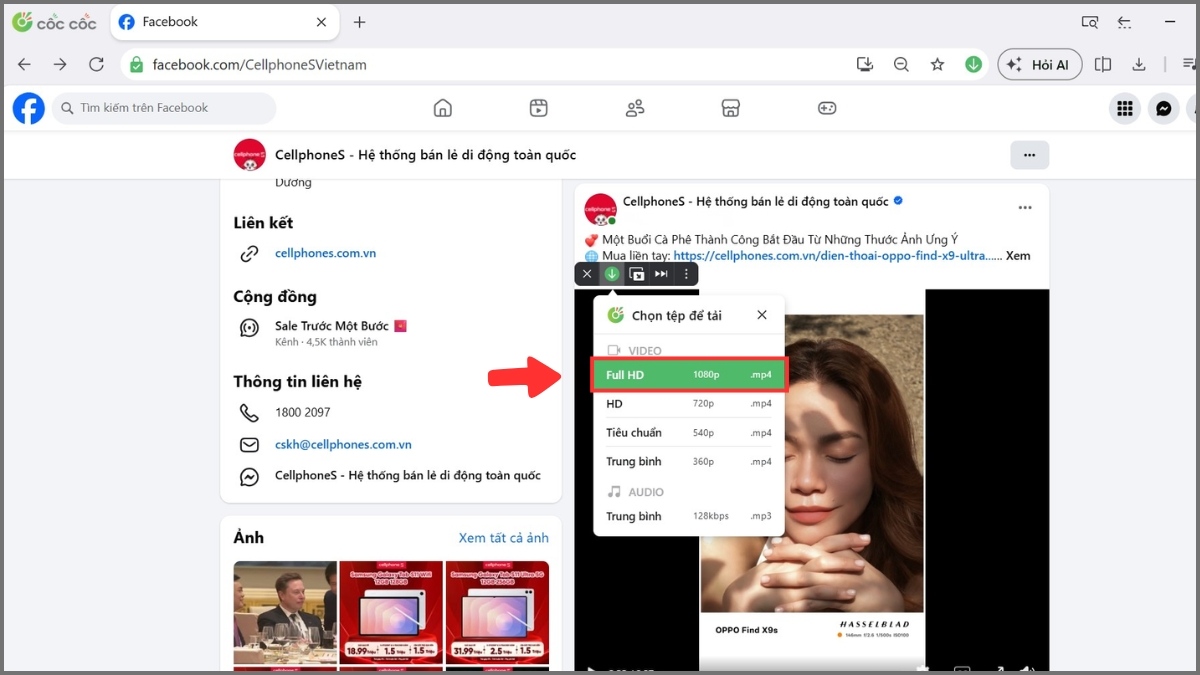Close the Facebook tab
Screen dimensions: 1200x675
[x=321, y=22]
